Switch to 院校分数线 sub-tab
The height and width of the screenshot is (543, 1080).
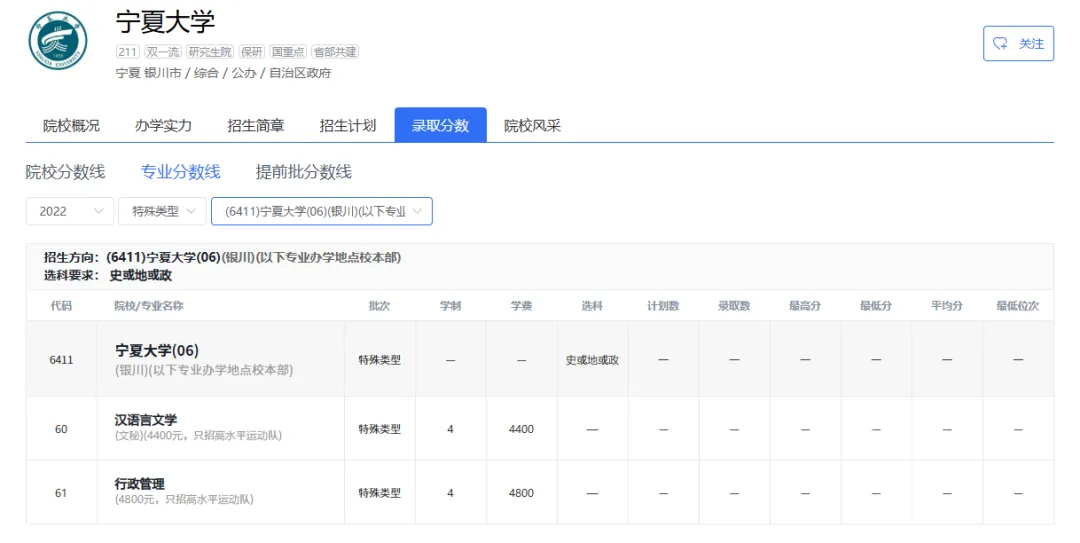tap(65, 172)
